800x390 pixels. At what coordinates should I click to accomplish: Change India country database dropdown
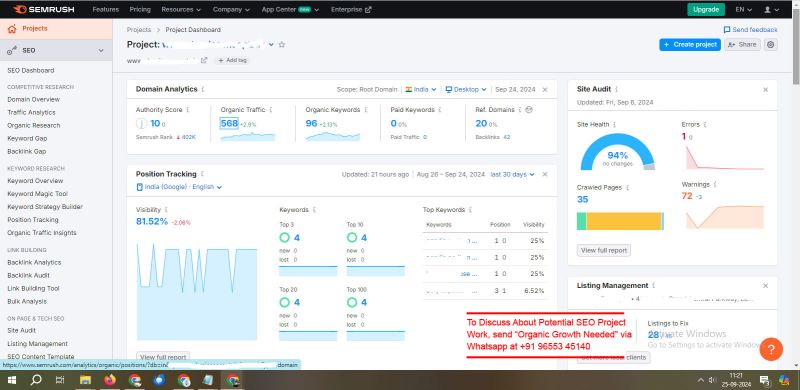[x=421, y=89]
